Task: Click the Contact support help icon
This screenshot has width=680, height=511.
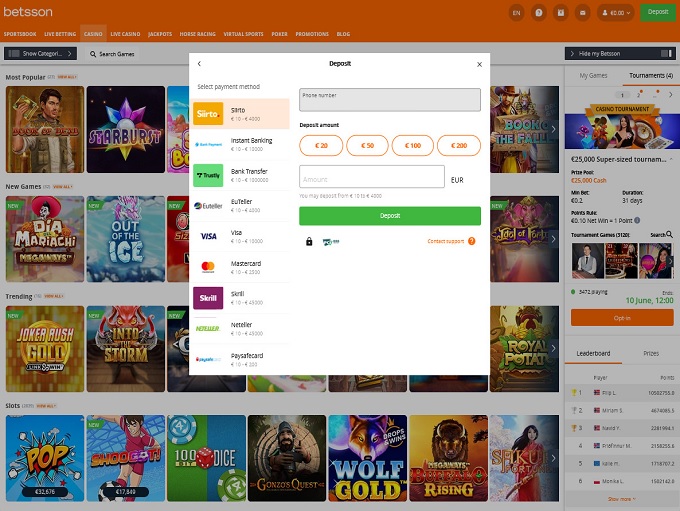Action: 471,241
